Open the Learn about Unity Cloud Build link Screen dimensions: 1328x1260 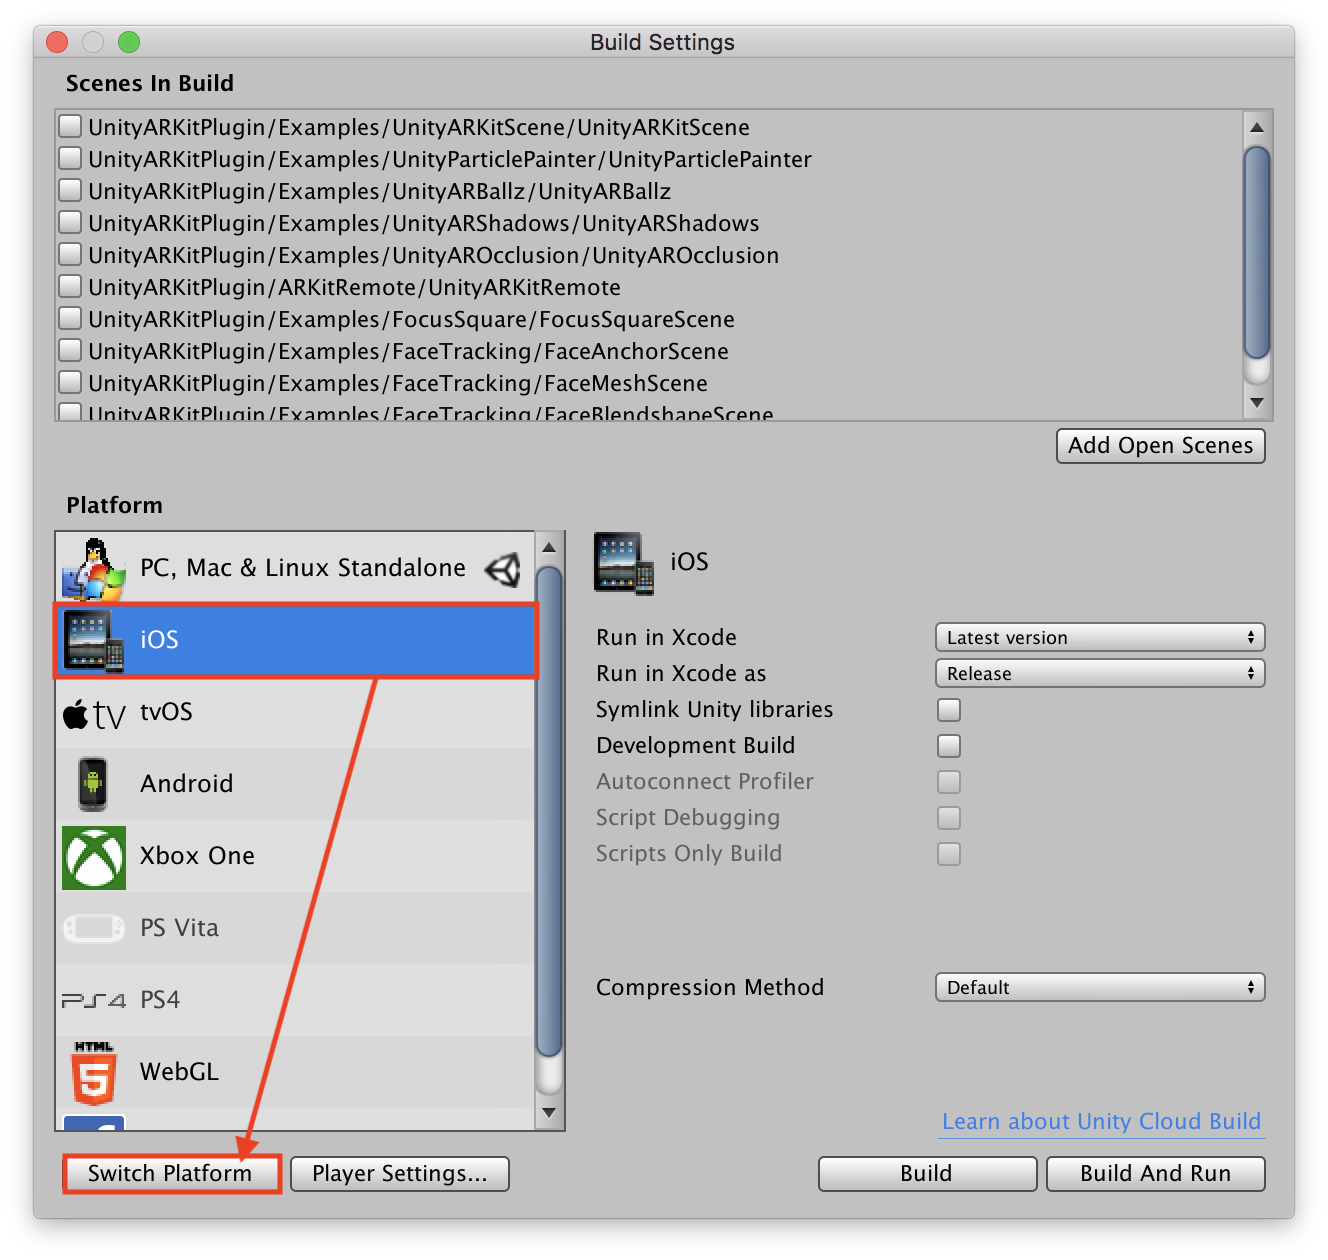1101,1122
